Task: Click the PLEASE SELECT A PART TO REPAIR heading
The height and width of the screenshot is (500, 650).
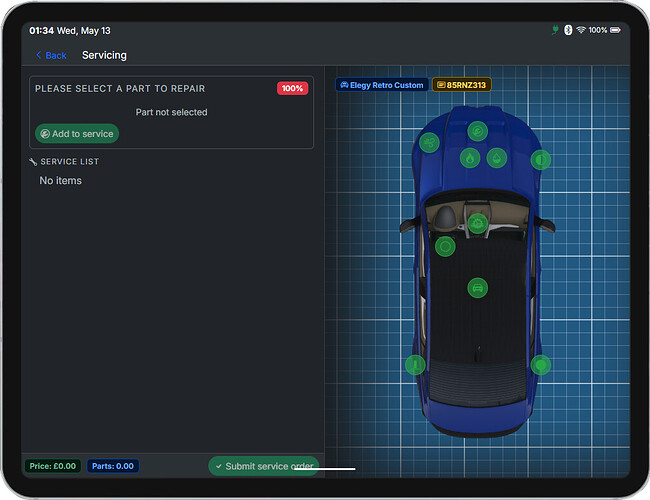Action: click(120, 89)
